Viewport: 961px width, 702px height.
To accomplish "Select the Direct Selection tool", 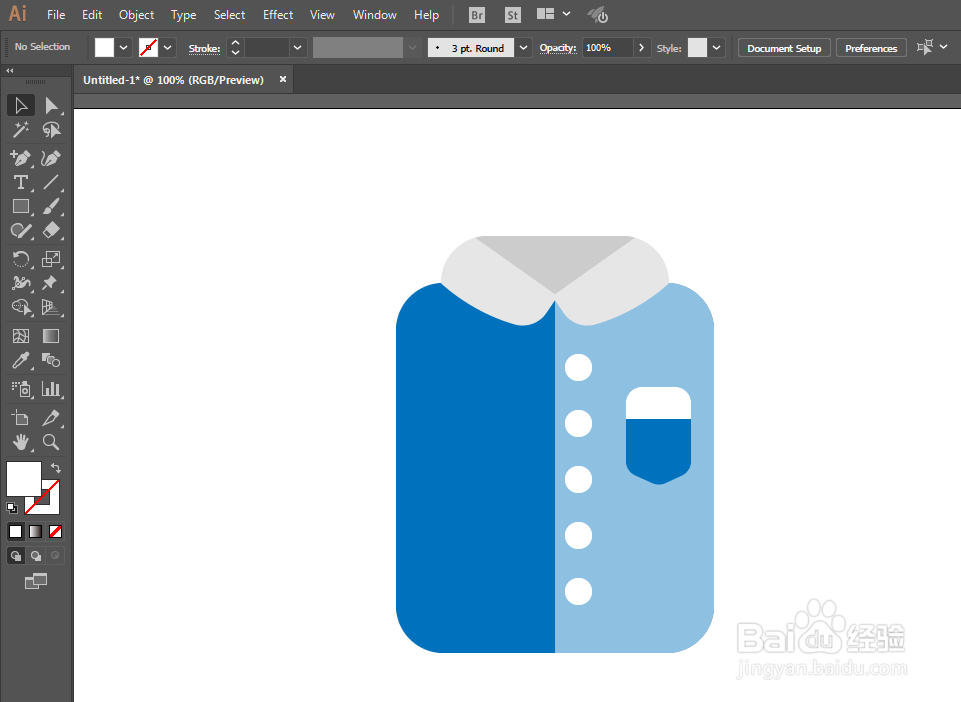I will (51, 105).
